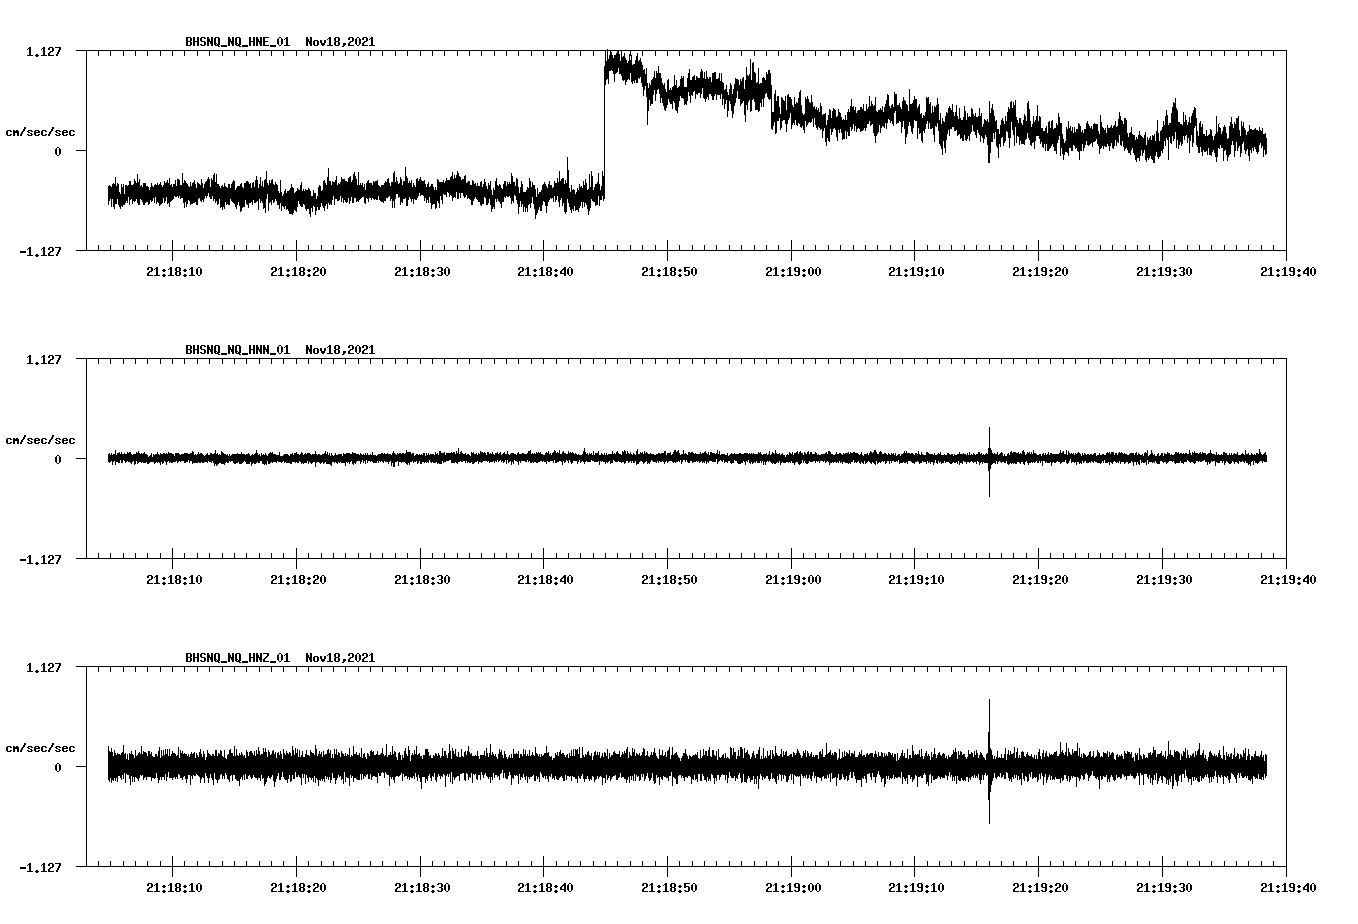Click the 21:19:00 tick label under HNE plot
The height and width of the screenshot is (924, 1358).
tap(793, 271)
